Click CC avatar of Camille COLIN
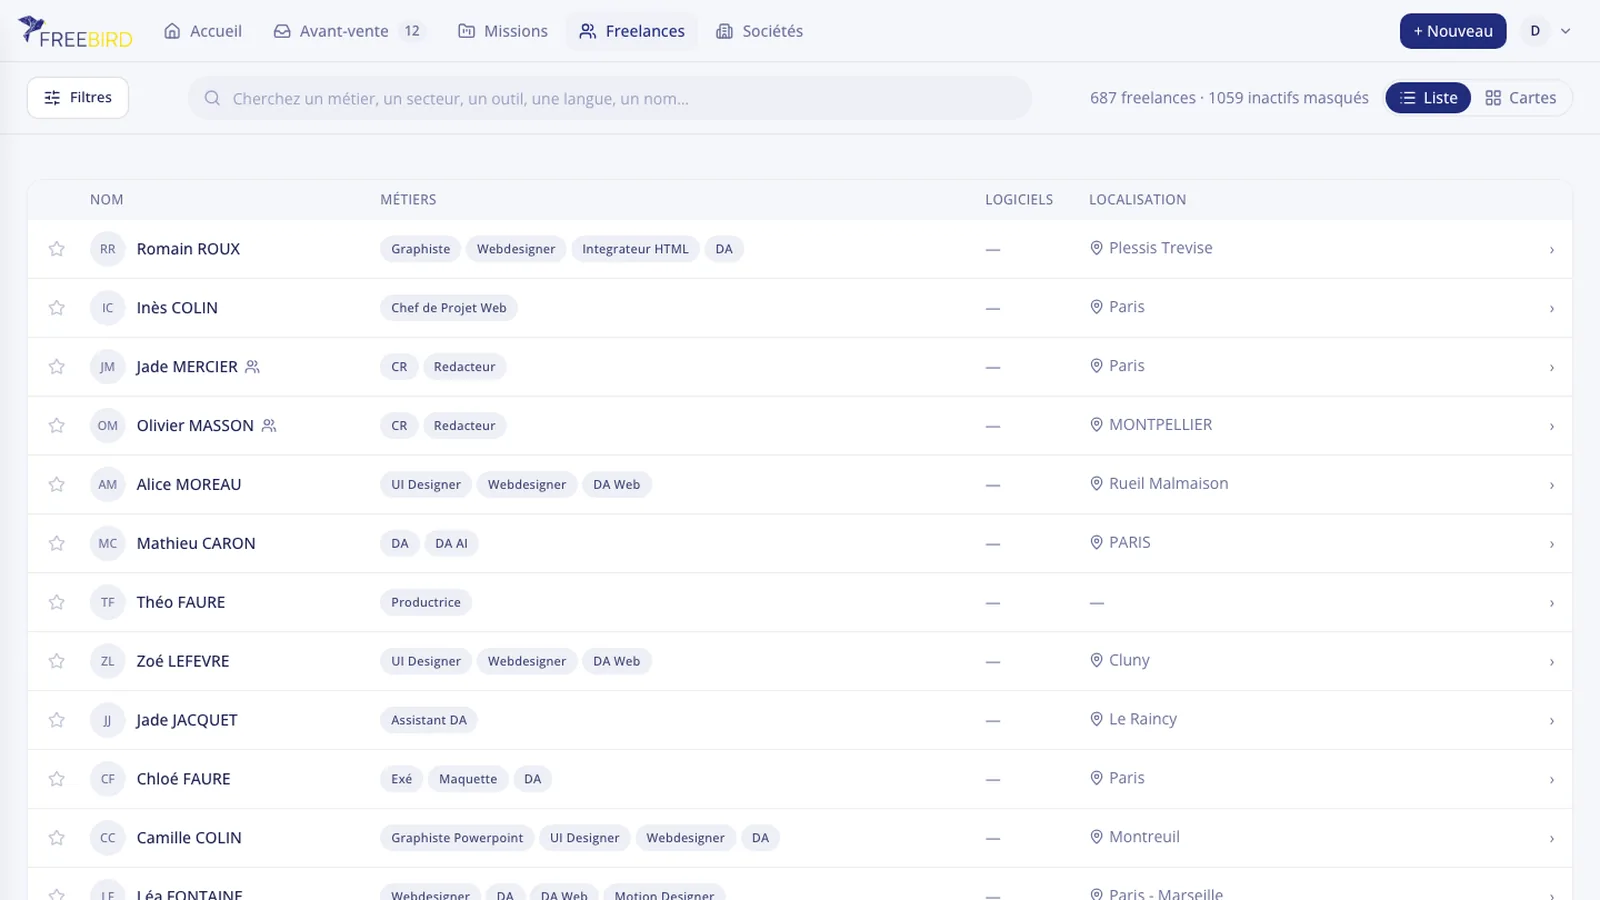The width and height of the screenshot is (1600, 900). coord(108,839)
